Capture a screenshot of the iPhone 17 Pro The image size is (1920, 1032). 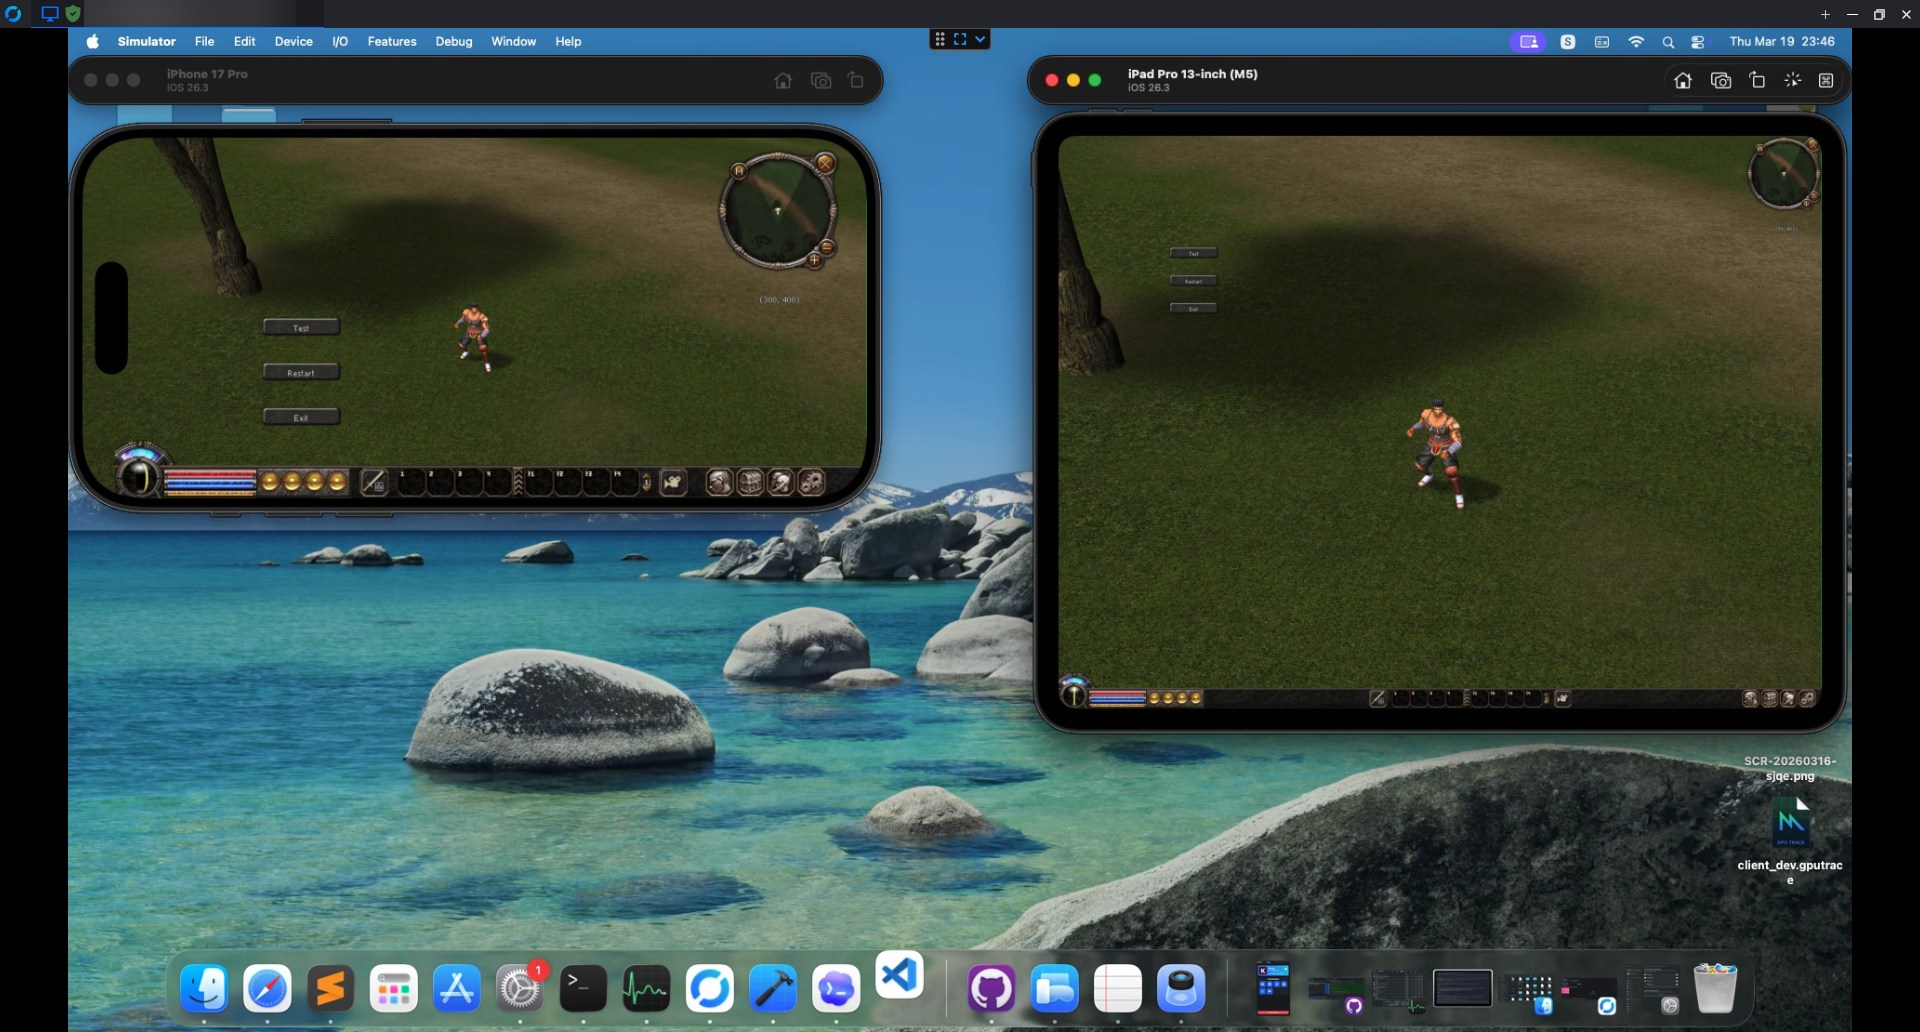[821, 81]
